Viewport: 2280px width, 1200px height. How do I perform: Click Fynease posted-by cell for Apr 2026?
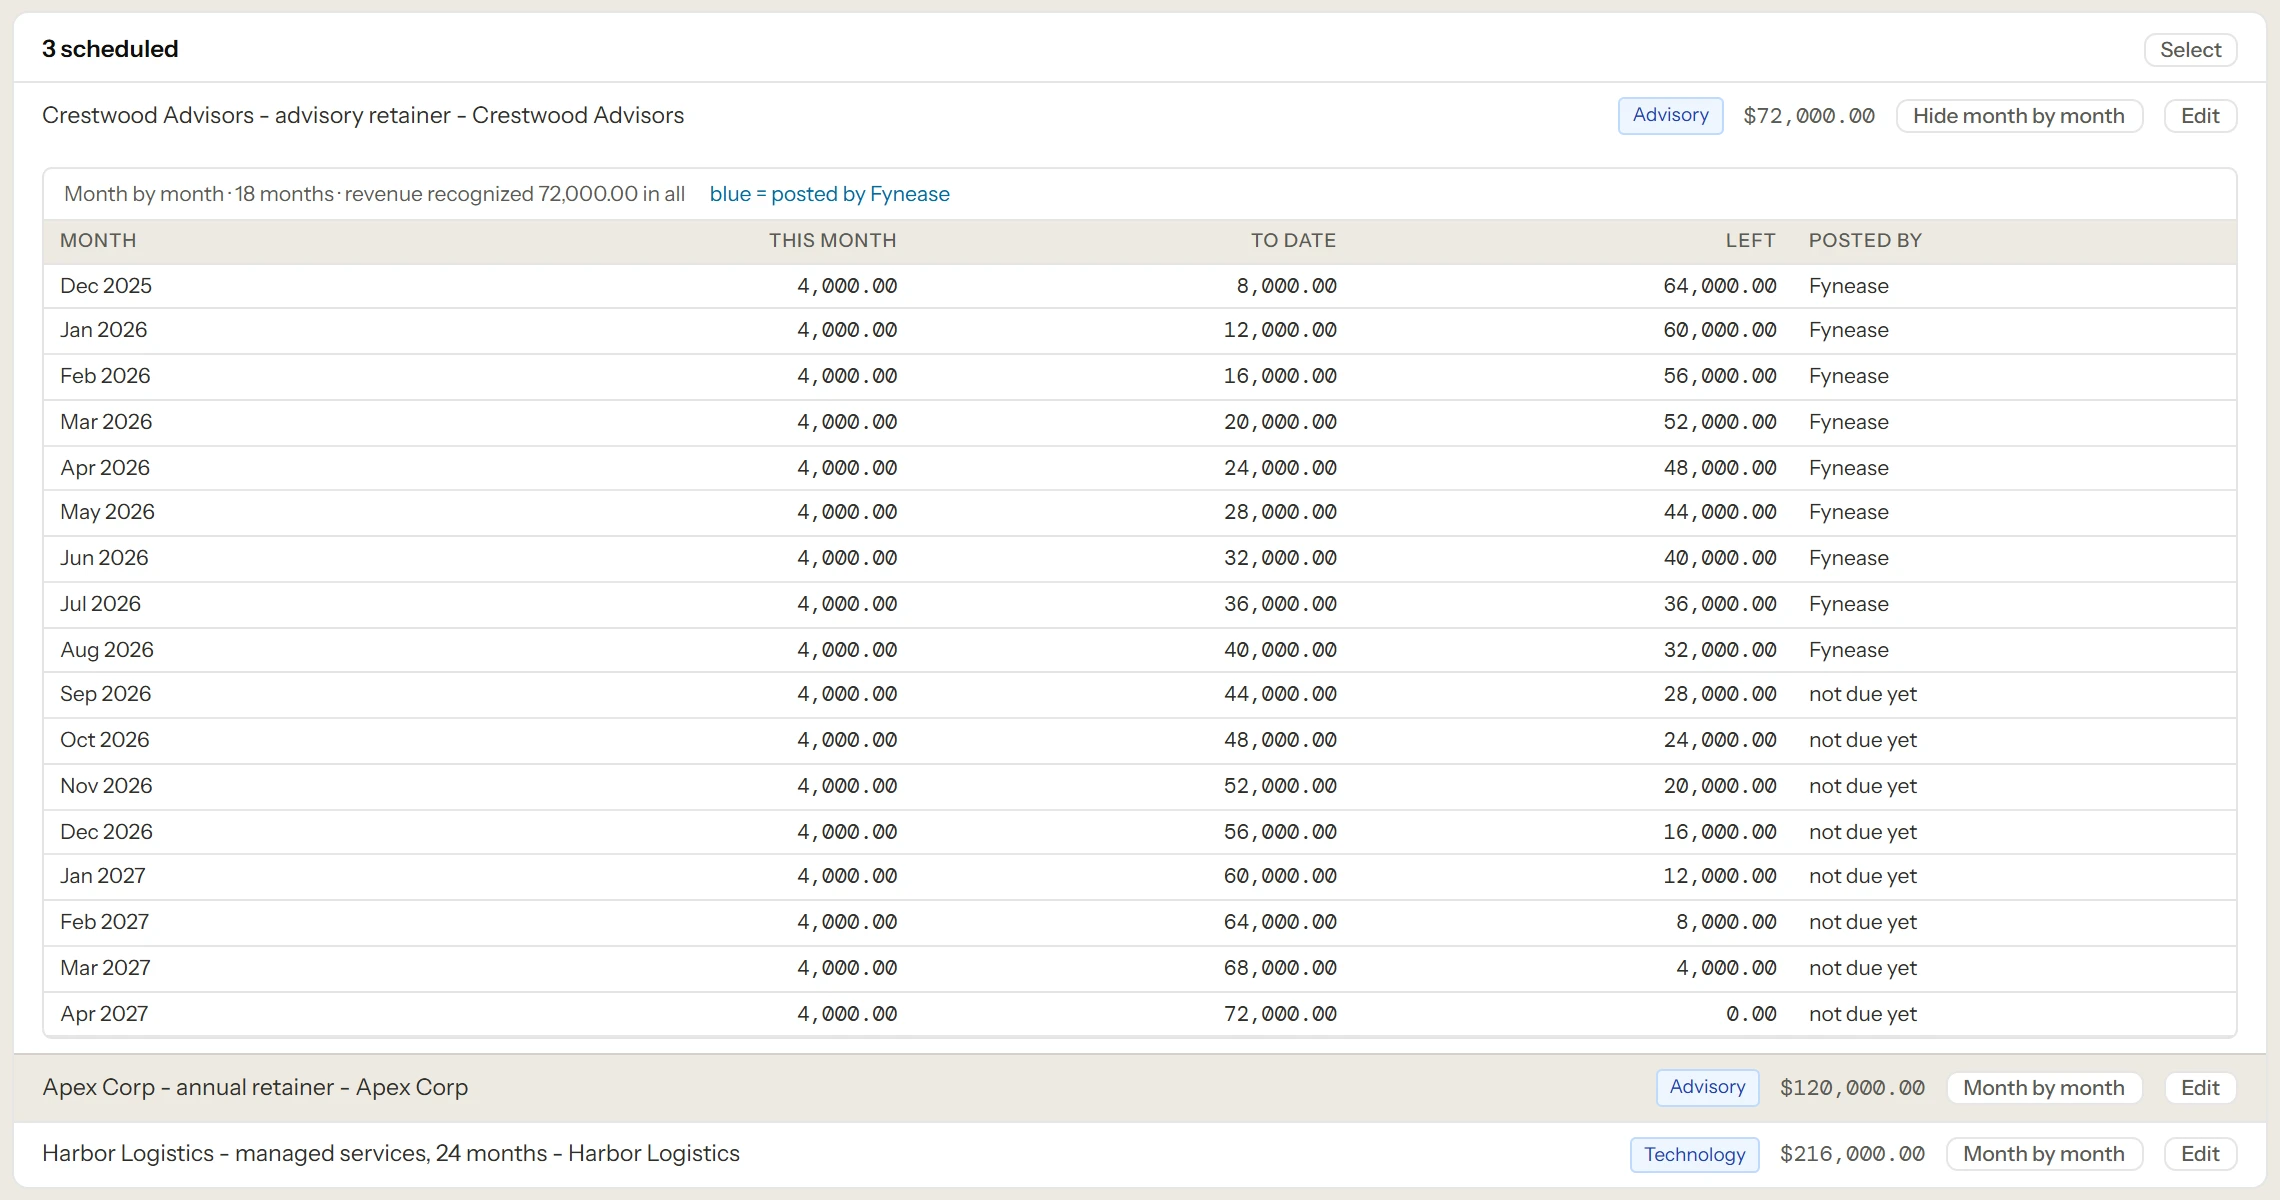pyautogui.click(x=1848, y=468)
